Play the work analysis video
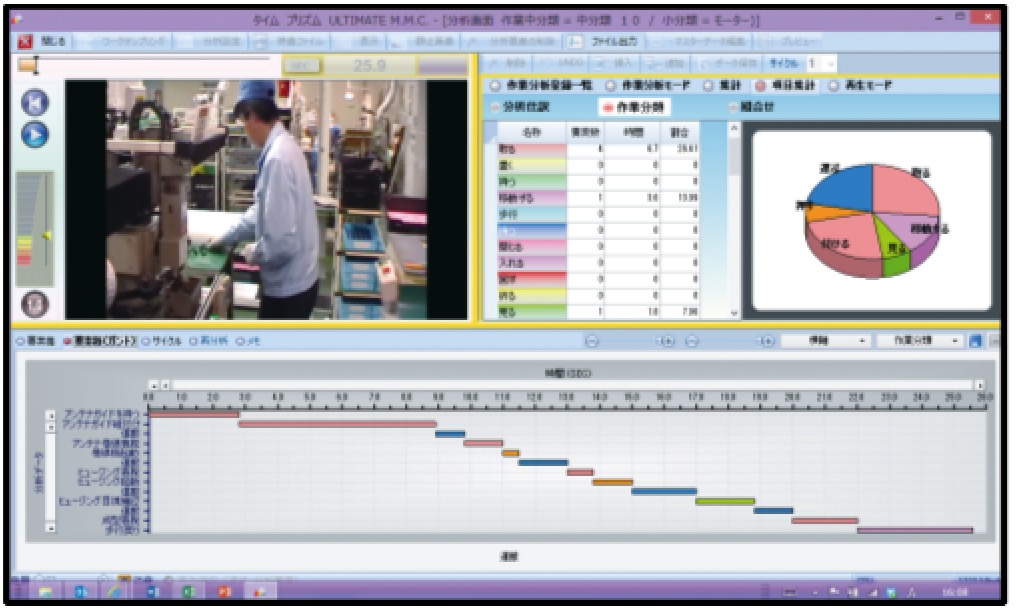This screenshot has width=1016, height=612. [35, 135]
